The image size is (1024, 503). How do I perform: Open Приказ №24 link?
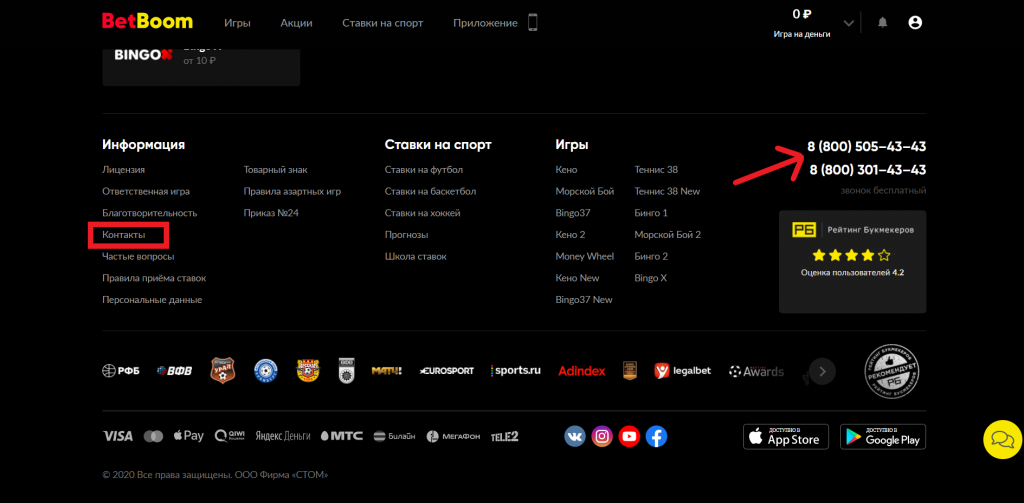click(x=271, y=213)
